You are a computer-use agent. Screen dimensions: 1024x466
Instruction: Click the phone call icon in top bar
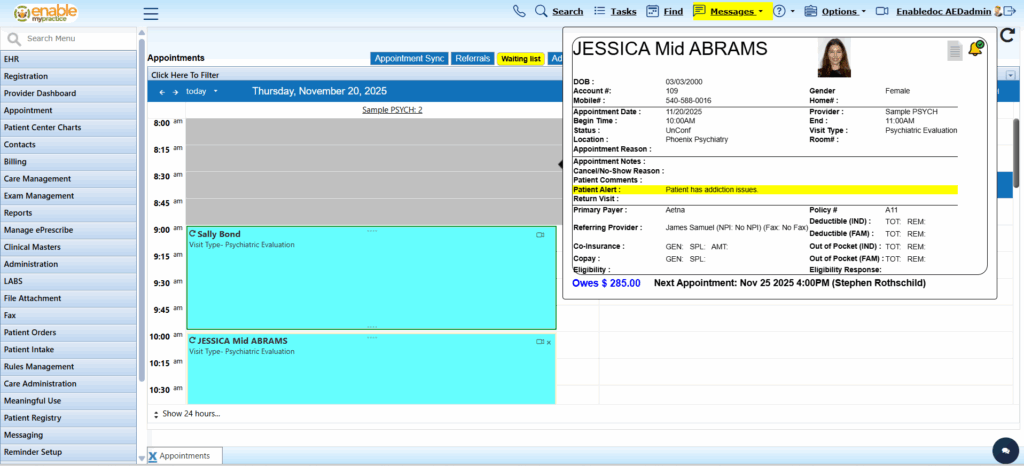point(519,11)
